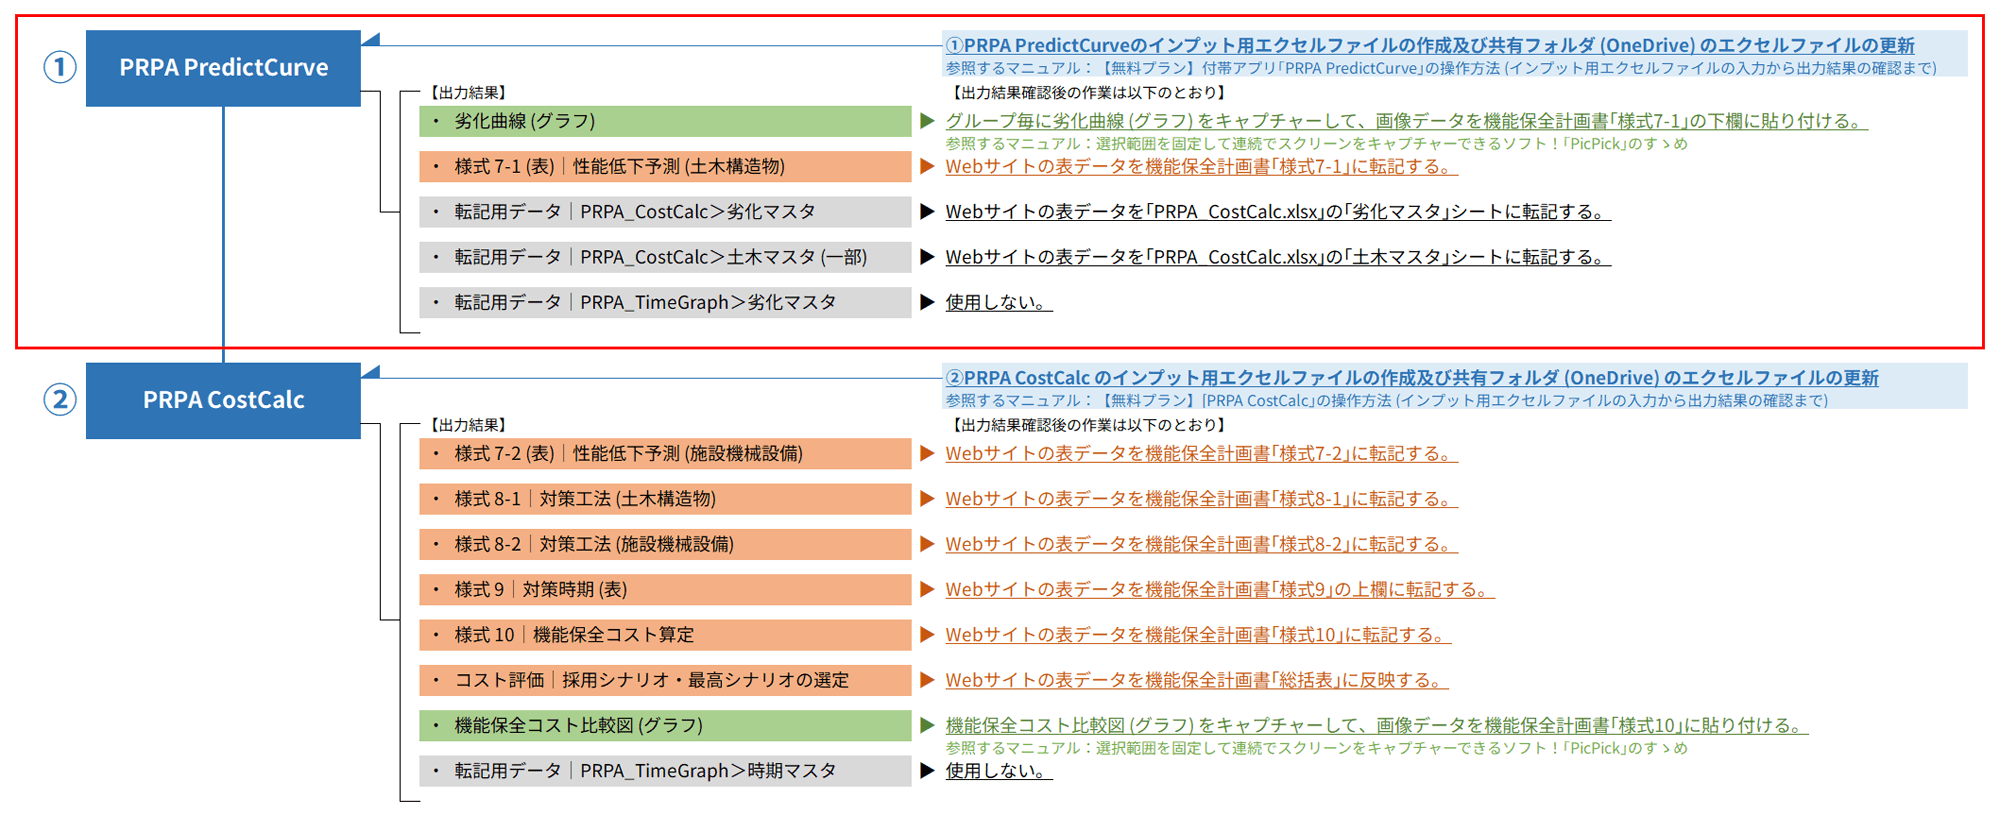Click the PRPA CostCalc blue box

pyautogui.click(x=223, y=401)
